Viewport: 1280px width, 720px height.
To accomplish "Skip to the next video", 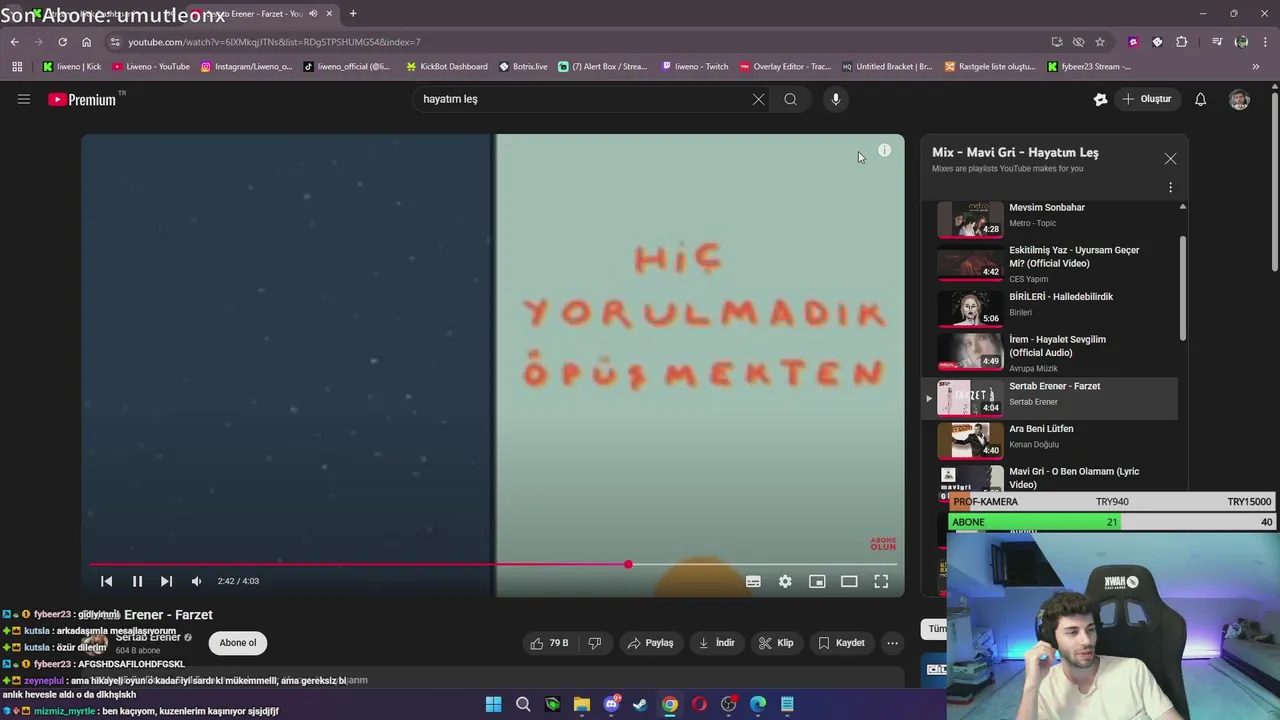I will (166, 581).
